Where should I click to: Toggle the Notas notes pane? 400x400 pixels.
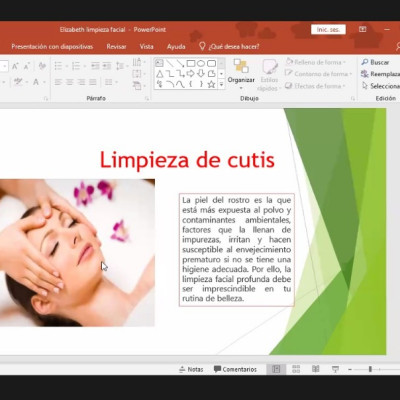pos(191,369)
